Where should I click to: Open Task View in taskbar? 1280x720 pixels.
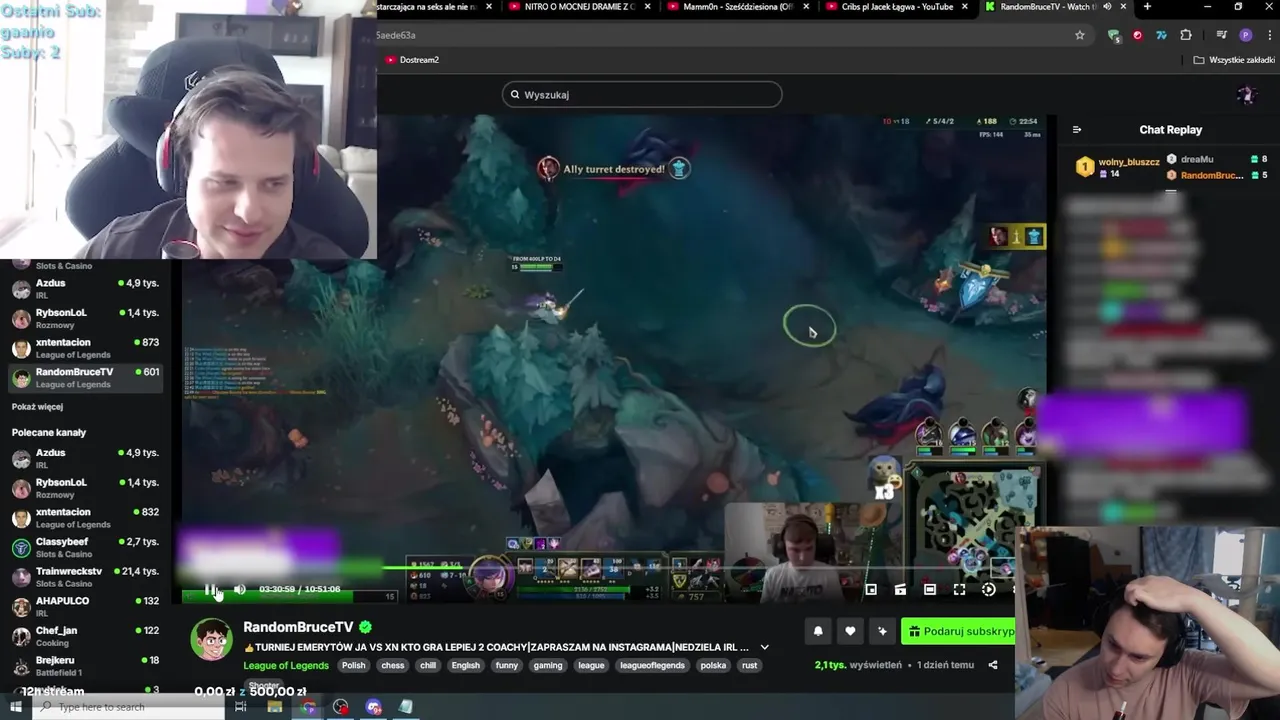point(241,707)
